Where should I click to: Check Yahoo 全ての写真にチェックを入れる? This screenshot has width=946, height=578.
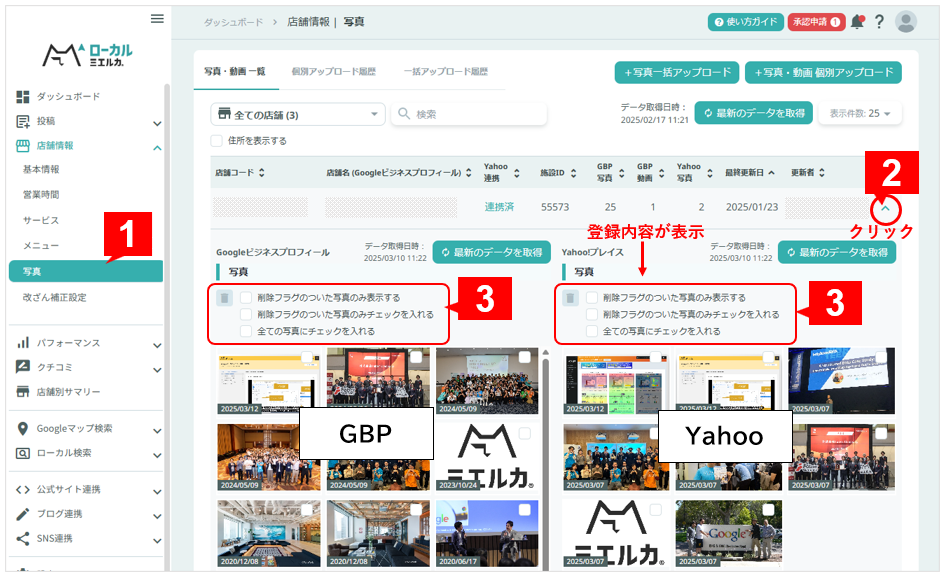(592, 331)
